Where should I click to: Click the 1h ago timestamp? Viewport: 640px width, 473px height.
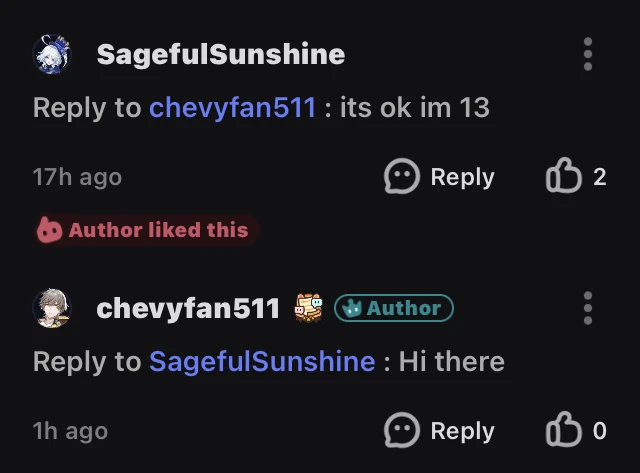70,431
